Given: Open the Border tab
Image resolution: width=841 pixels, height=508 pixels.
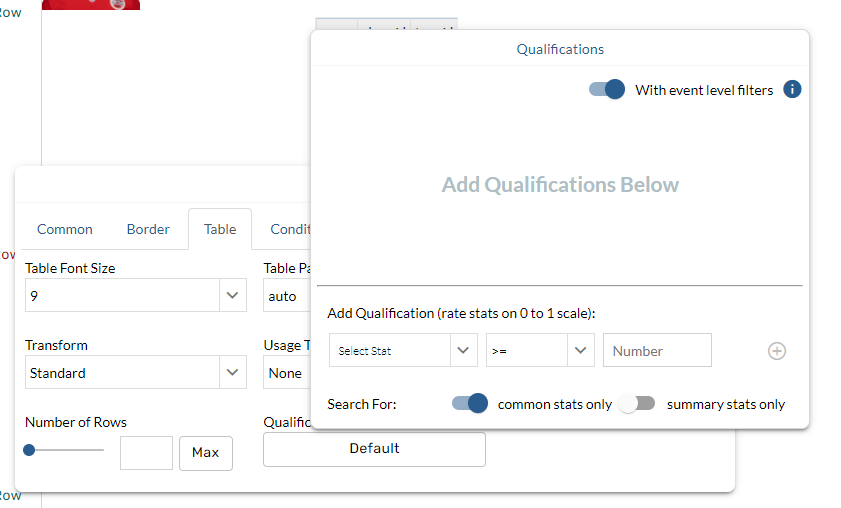Looking at the screenshot, I should click(x=148, y=229).
